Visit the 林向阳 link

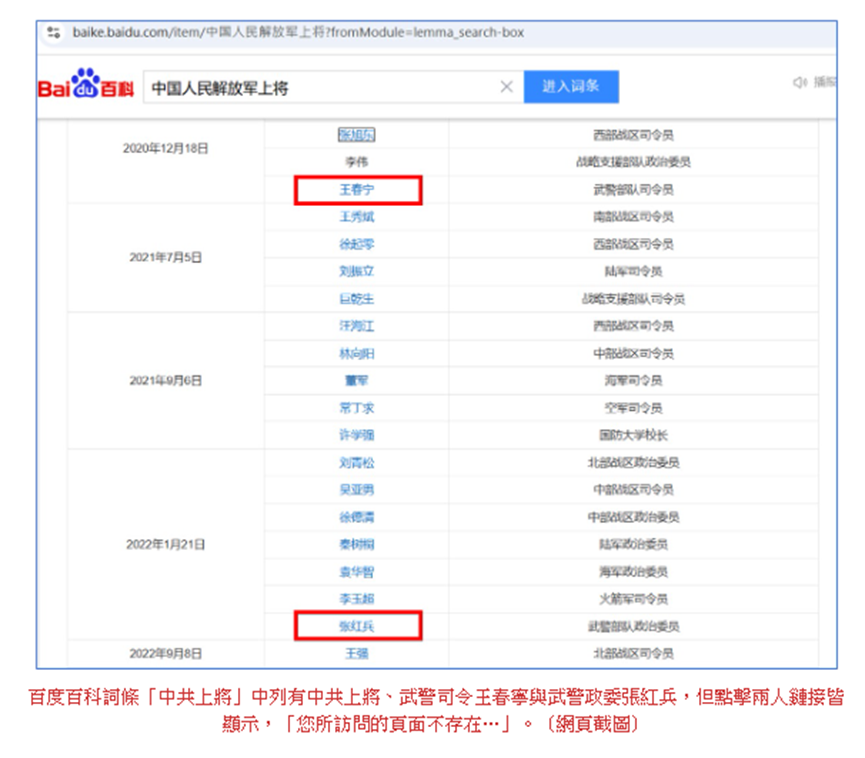(356, 354)
